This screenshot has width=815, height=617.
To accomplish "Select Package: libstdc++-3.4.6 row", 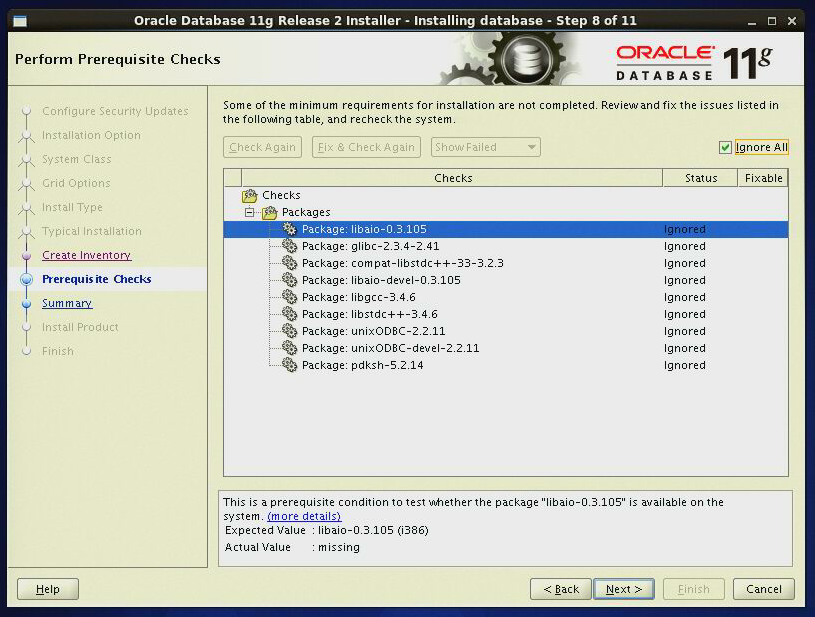I will click(x=506, y=314).
